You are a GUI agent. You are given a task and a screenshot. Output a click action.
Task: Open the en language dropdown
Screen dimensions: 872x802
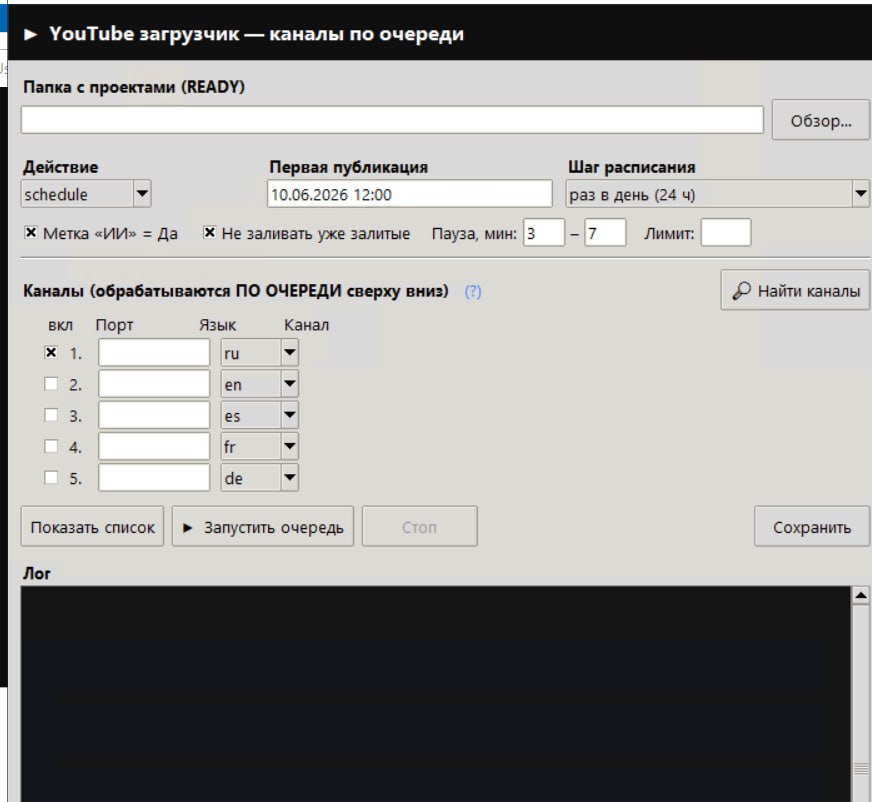click(x=260, y=384)
